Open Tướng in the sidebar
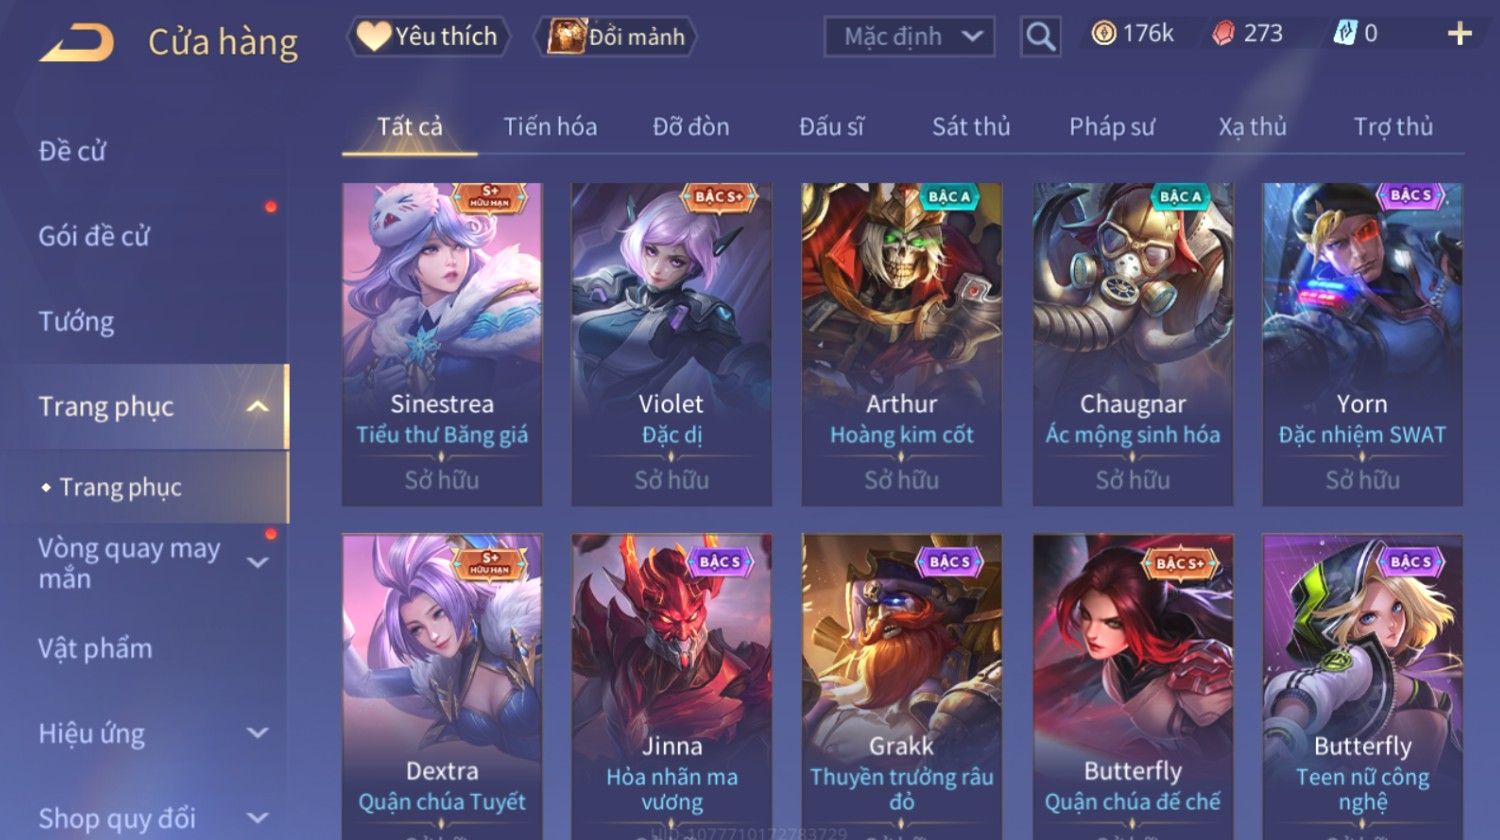This screenshot has width=1500, height=840. (76, 322)
